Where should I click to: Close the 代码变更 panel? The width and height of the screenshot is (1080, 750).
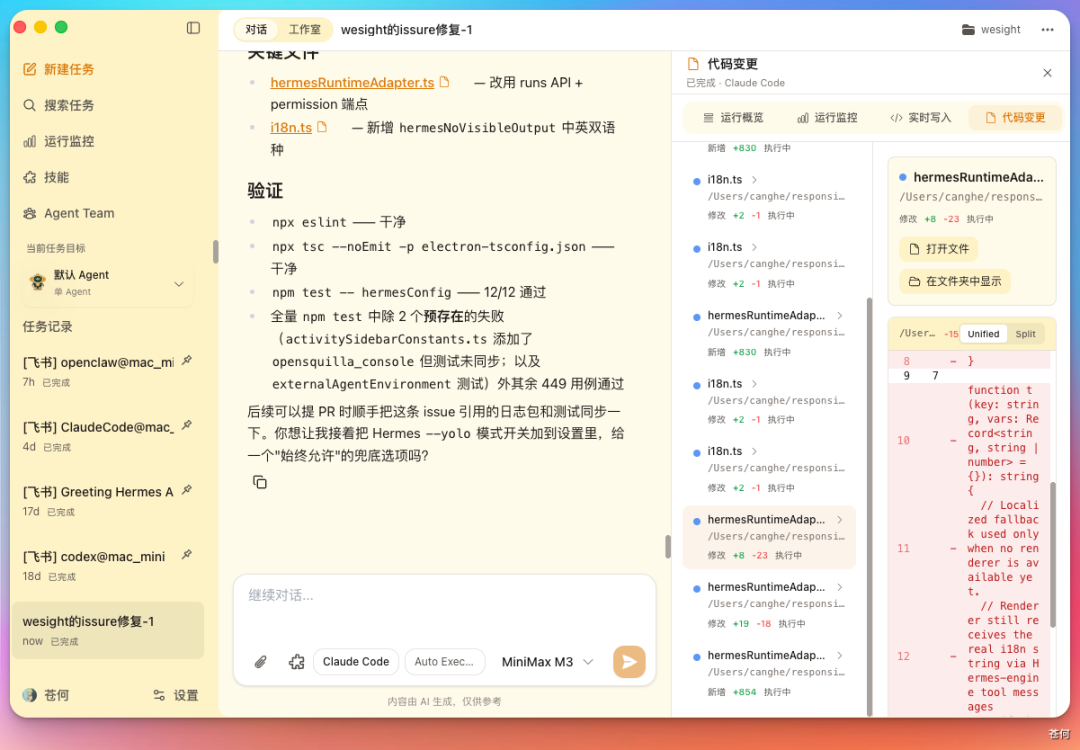click(x=1047, y=73)
